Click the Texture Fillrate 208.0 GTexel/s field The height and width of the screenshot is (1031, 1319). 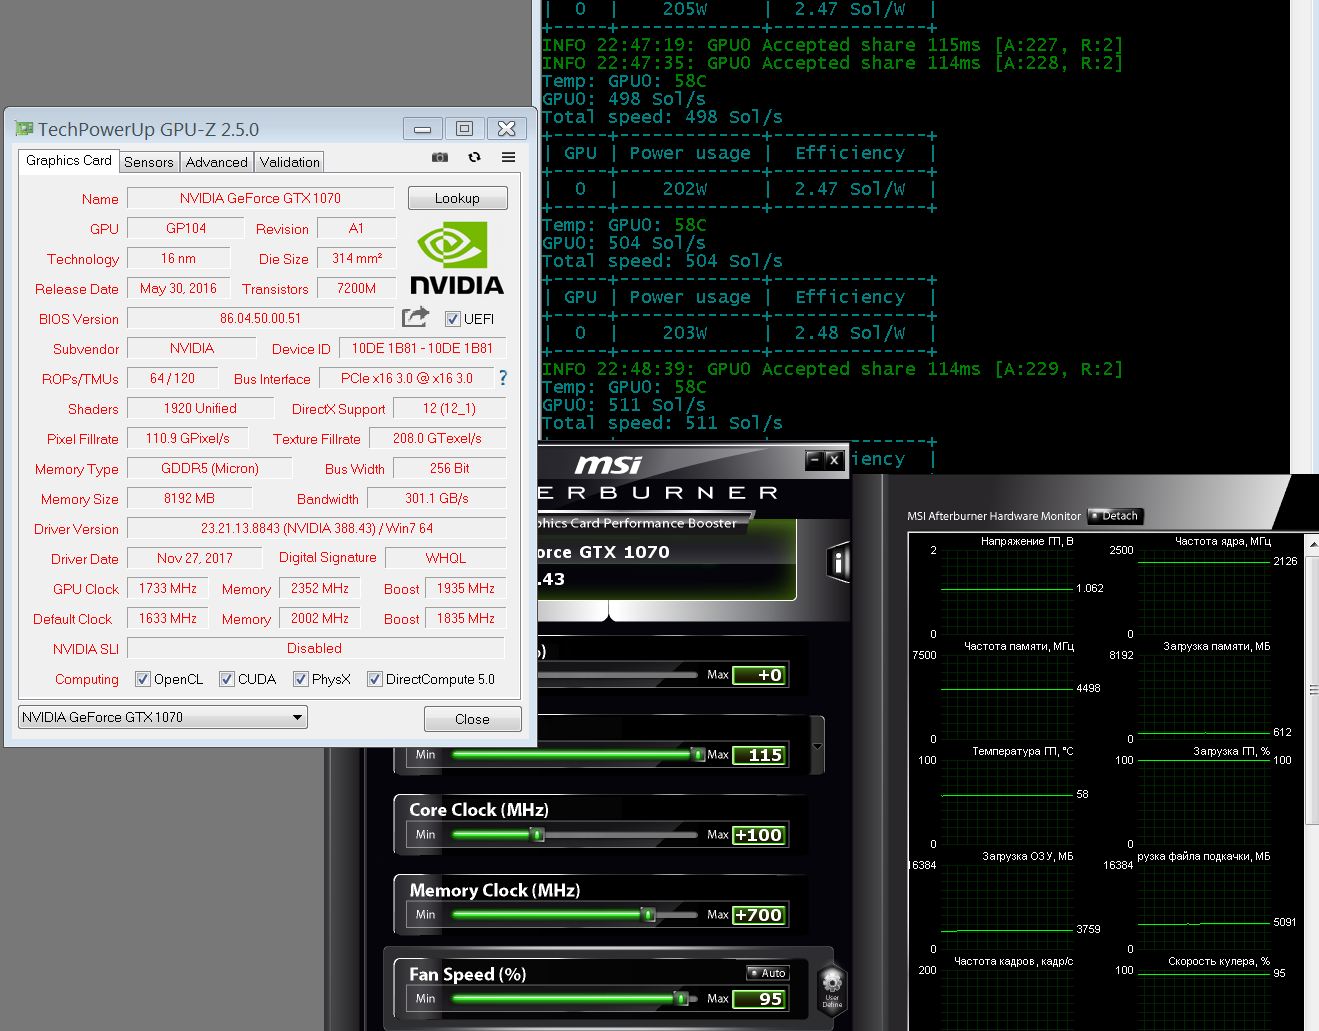[437, 438]
